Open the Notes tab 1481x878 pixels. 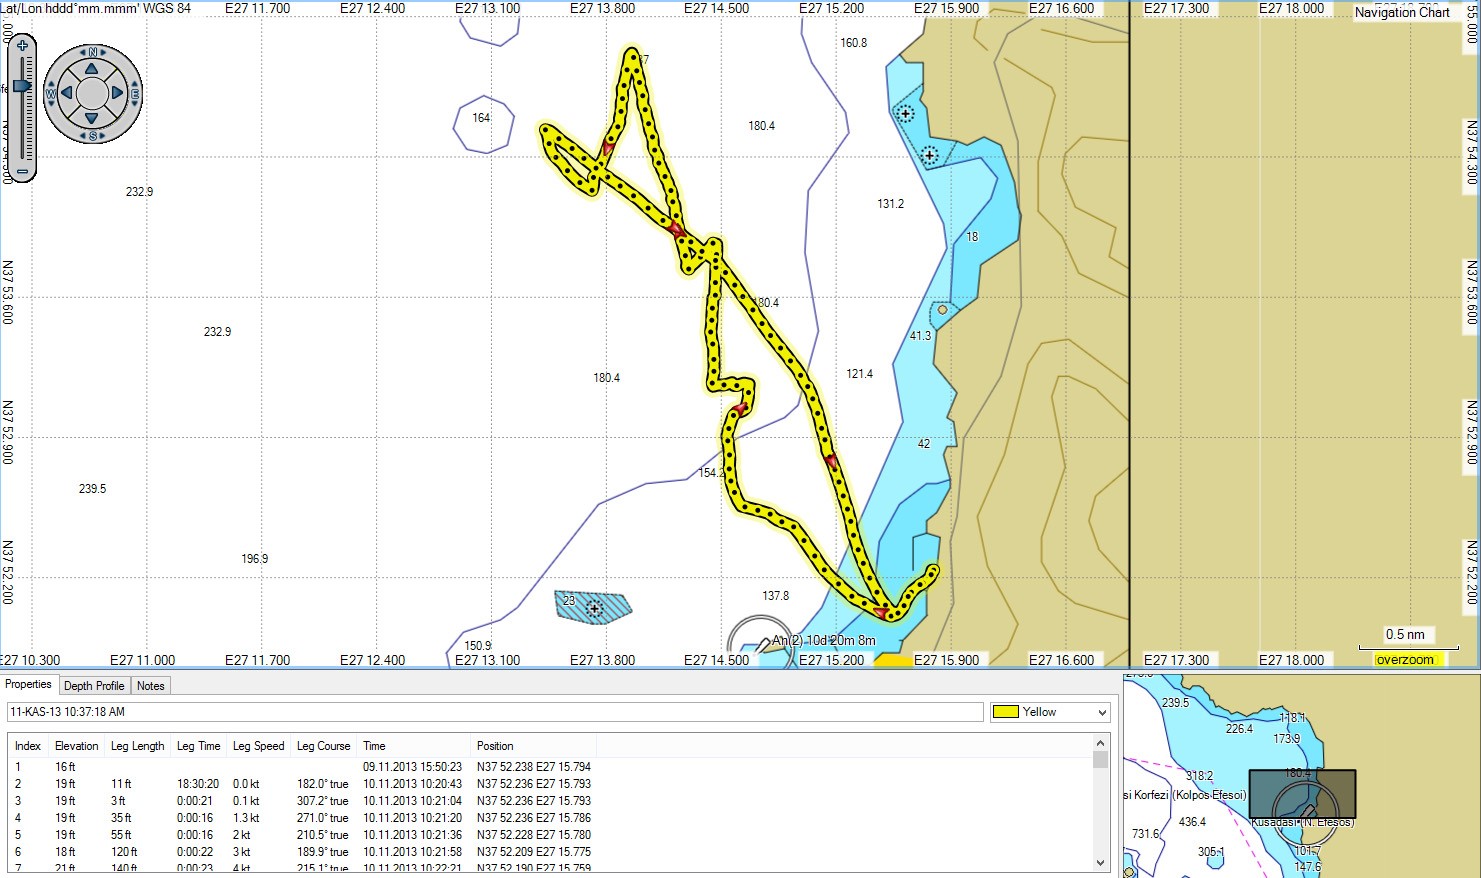pos(150,686)
